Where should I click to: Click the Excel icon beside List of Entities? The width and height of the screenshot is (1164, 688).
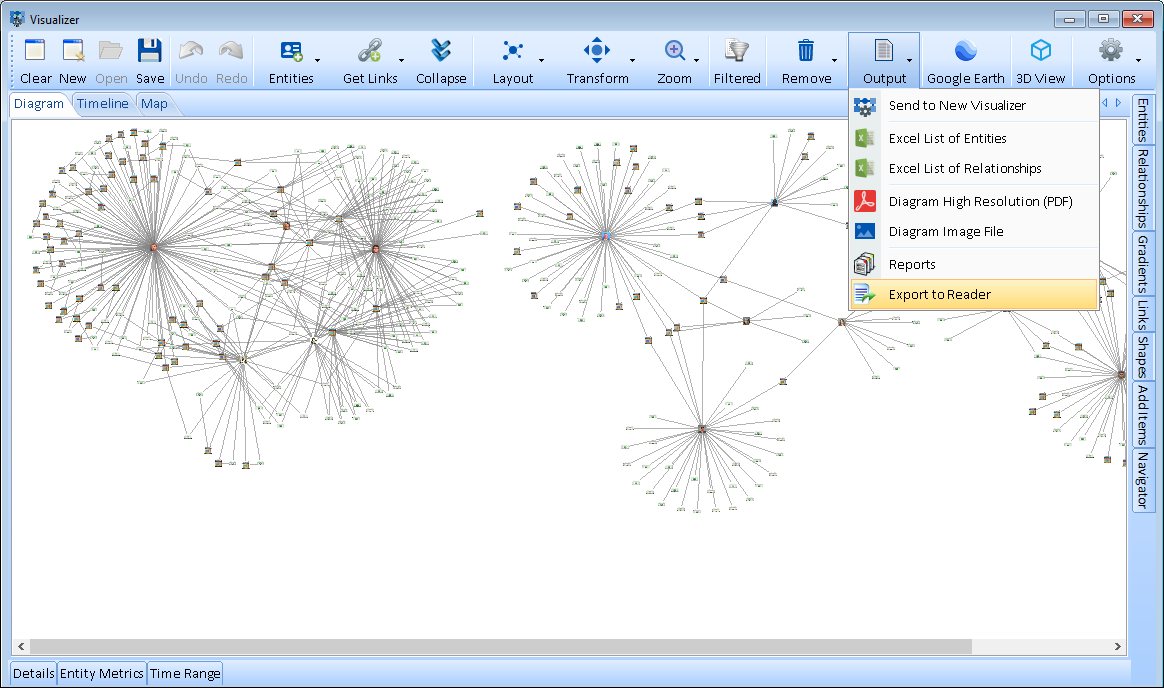point(864,138)
